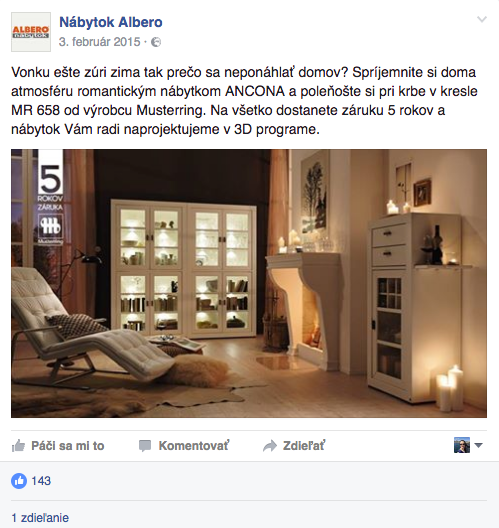The height and width of the screenshot is (528, 499).
Task: Expand the dropdown arrow beside the user avatar
Action: [x=478, y=445]
